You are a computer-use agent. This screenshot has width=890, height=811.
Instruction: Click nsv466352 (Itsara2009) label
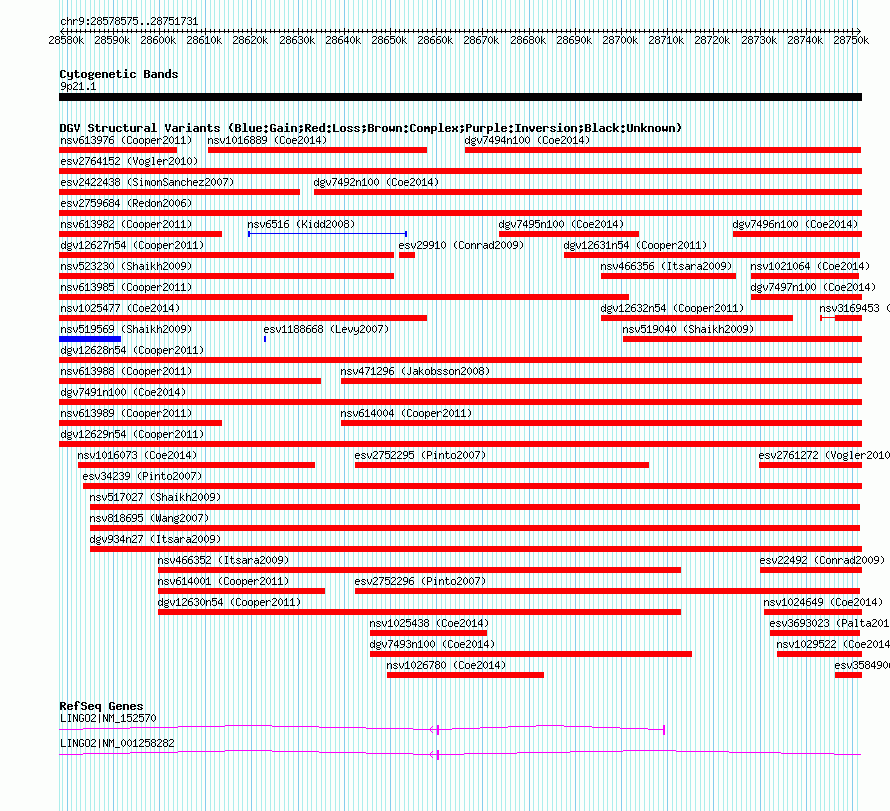223,560
